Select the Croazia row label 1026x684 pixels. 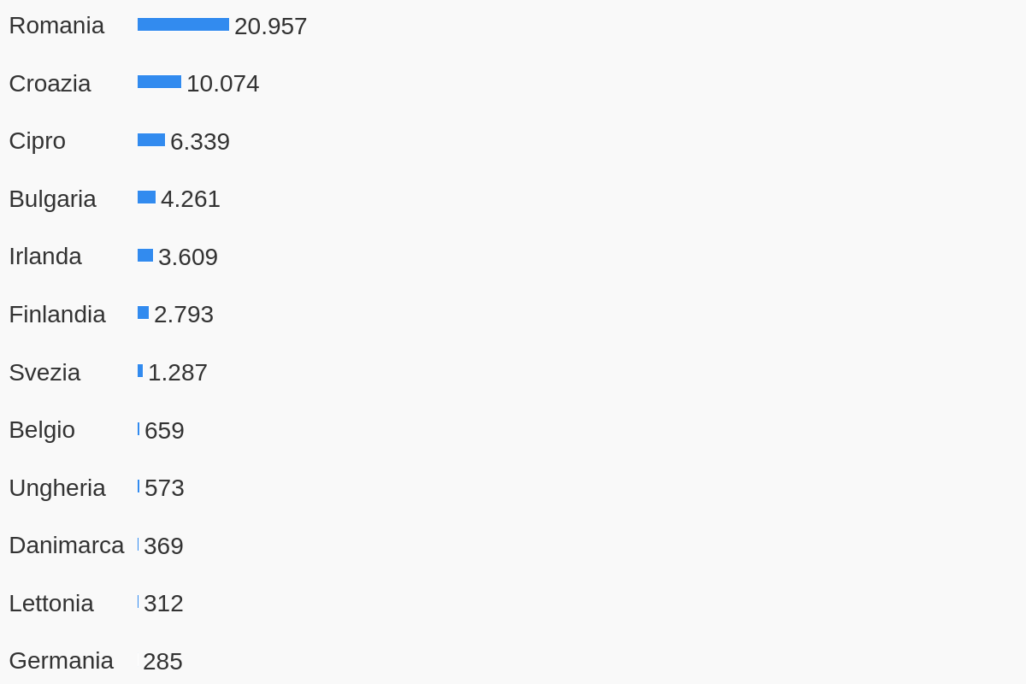point(50,84)
